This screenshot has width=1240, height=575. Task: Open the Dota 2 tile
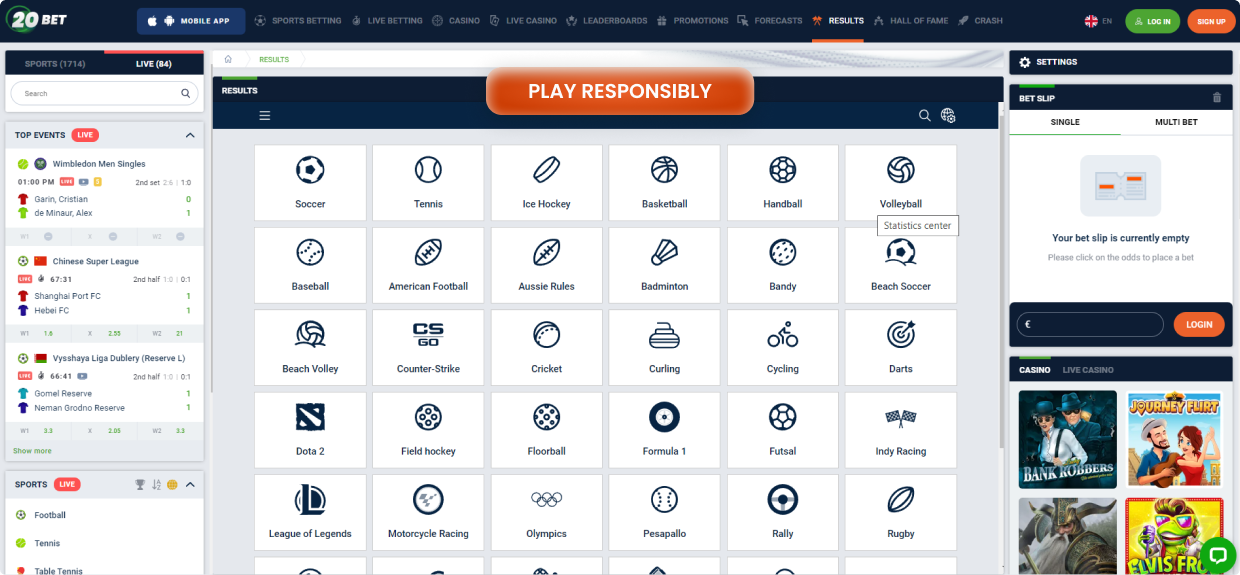[x=310, y=430]
